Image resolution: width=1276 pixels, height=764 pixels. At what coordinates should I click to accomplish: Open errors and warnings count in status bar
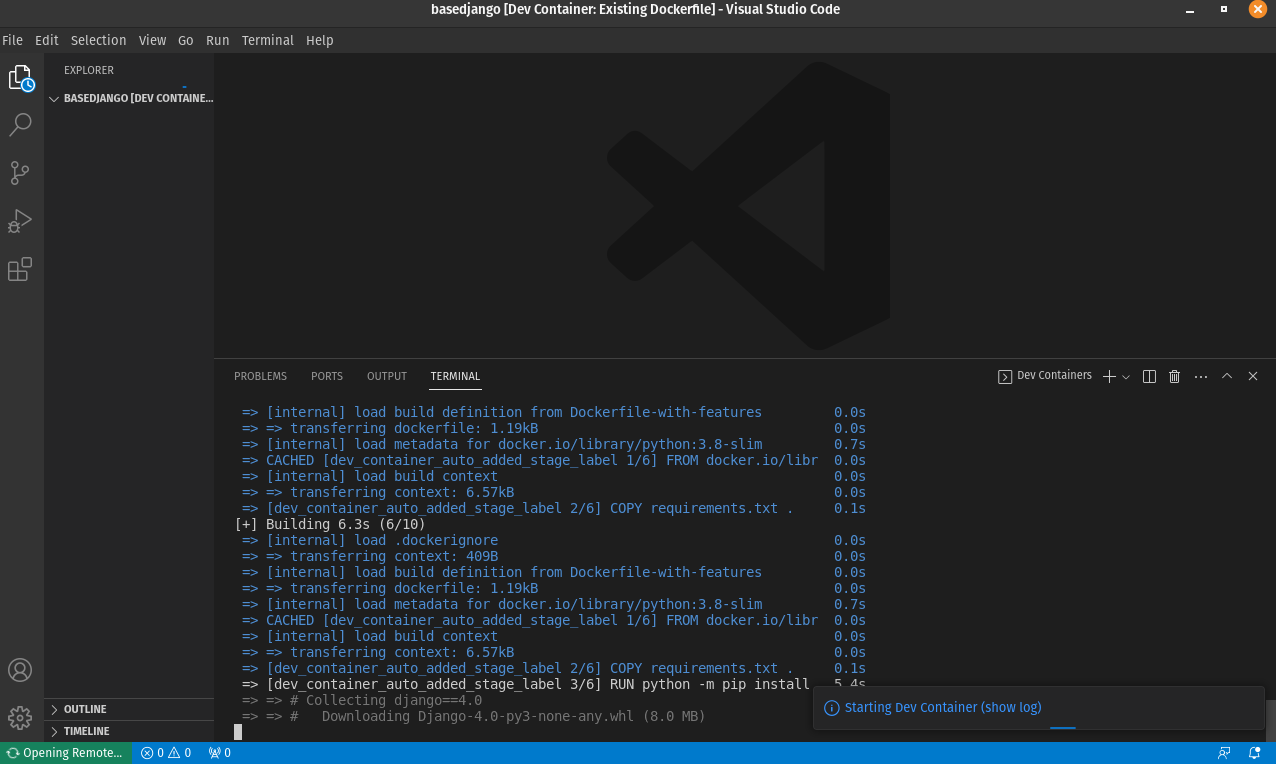(165, 753)
